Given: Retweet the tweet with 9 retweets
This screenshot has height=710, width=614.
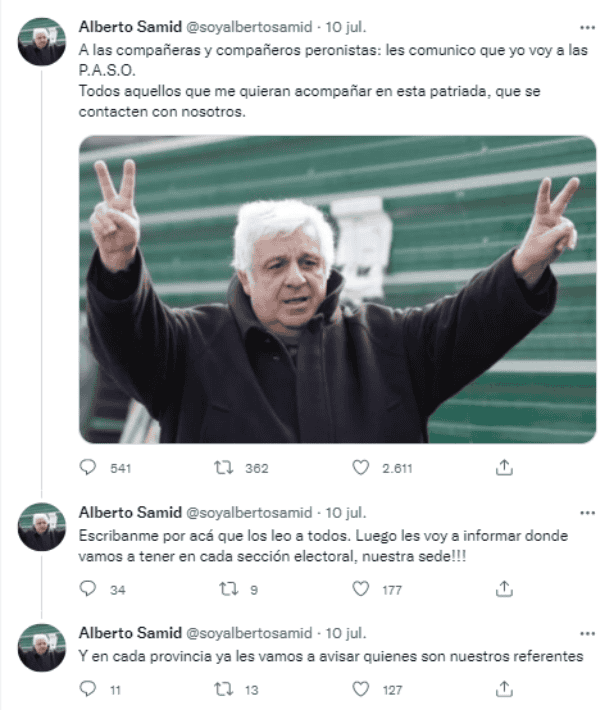Looking at the screenshot, I should pyautogui.click(x=228, y=589).
